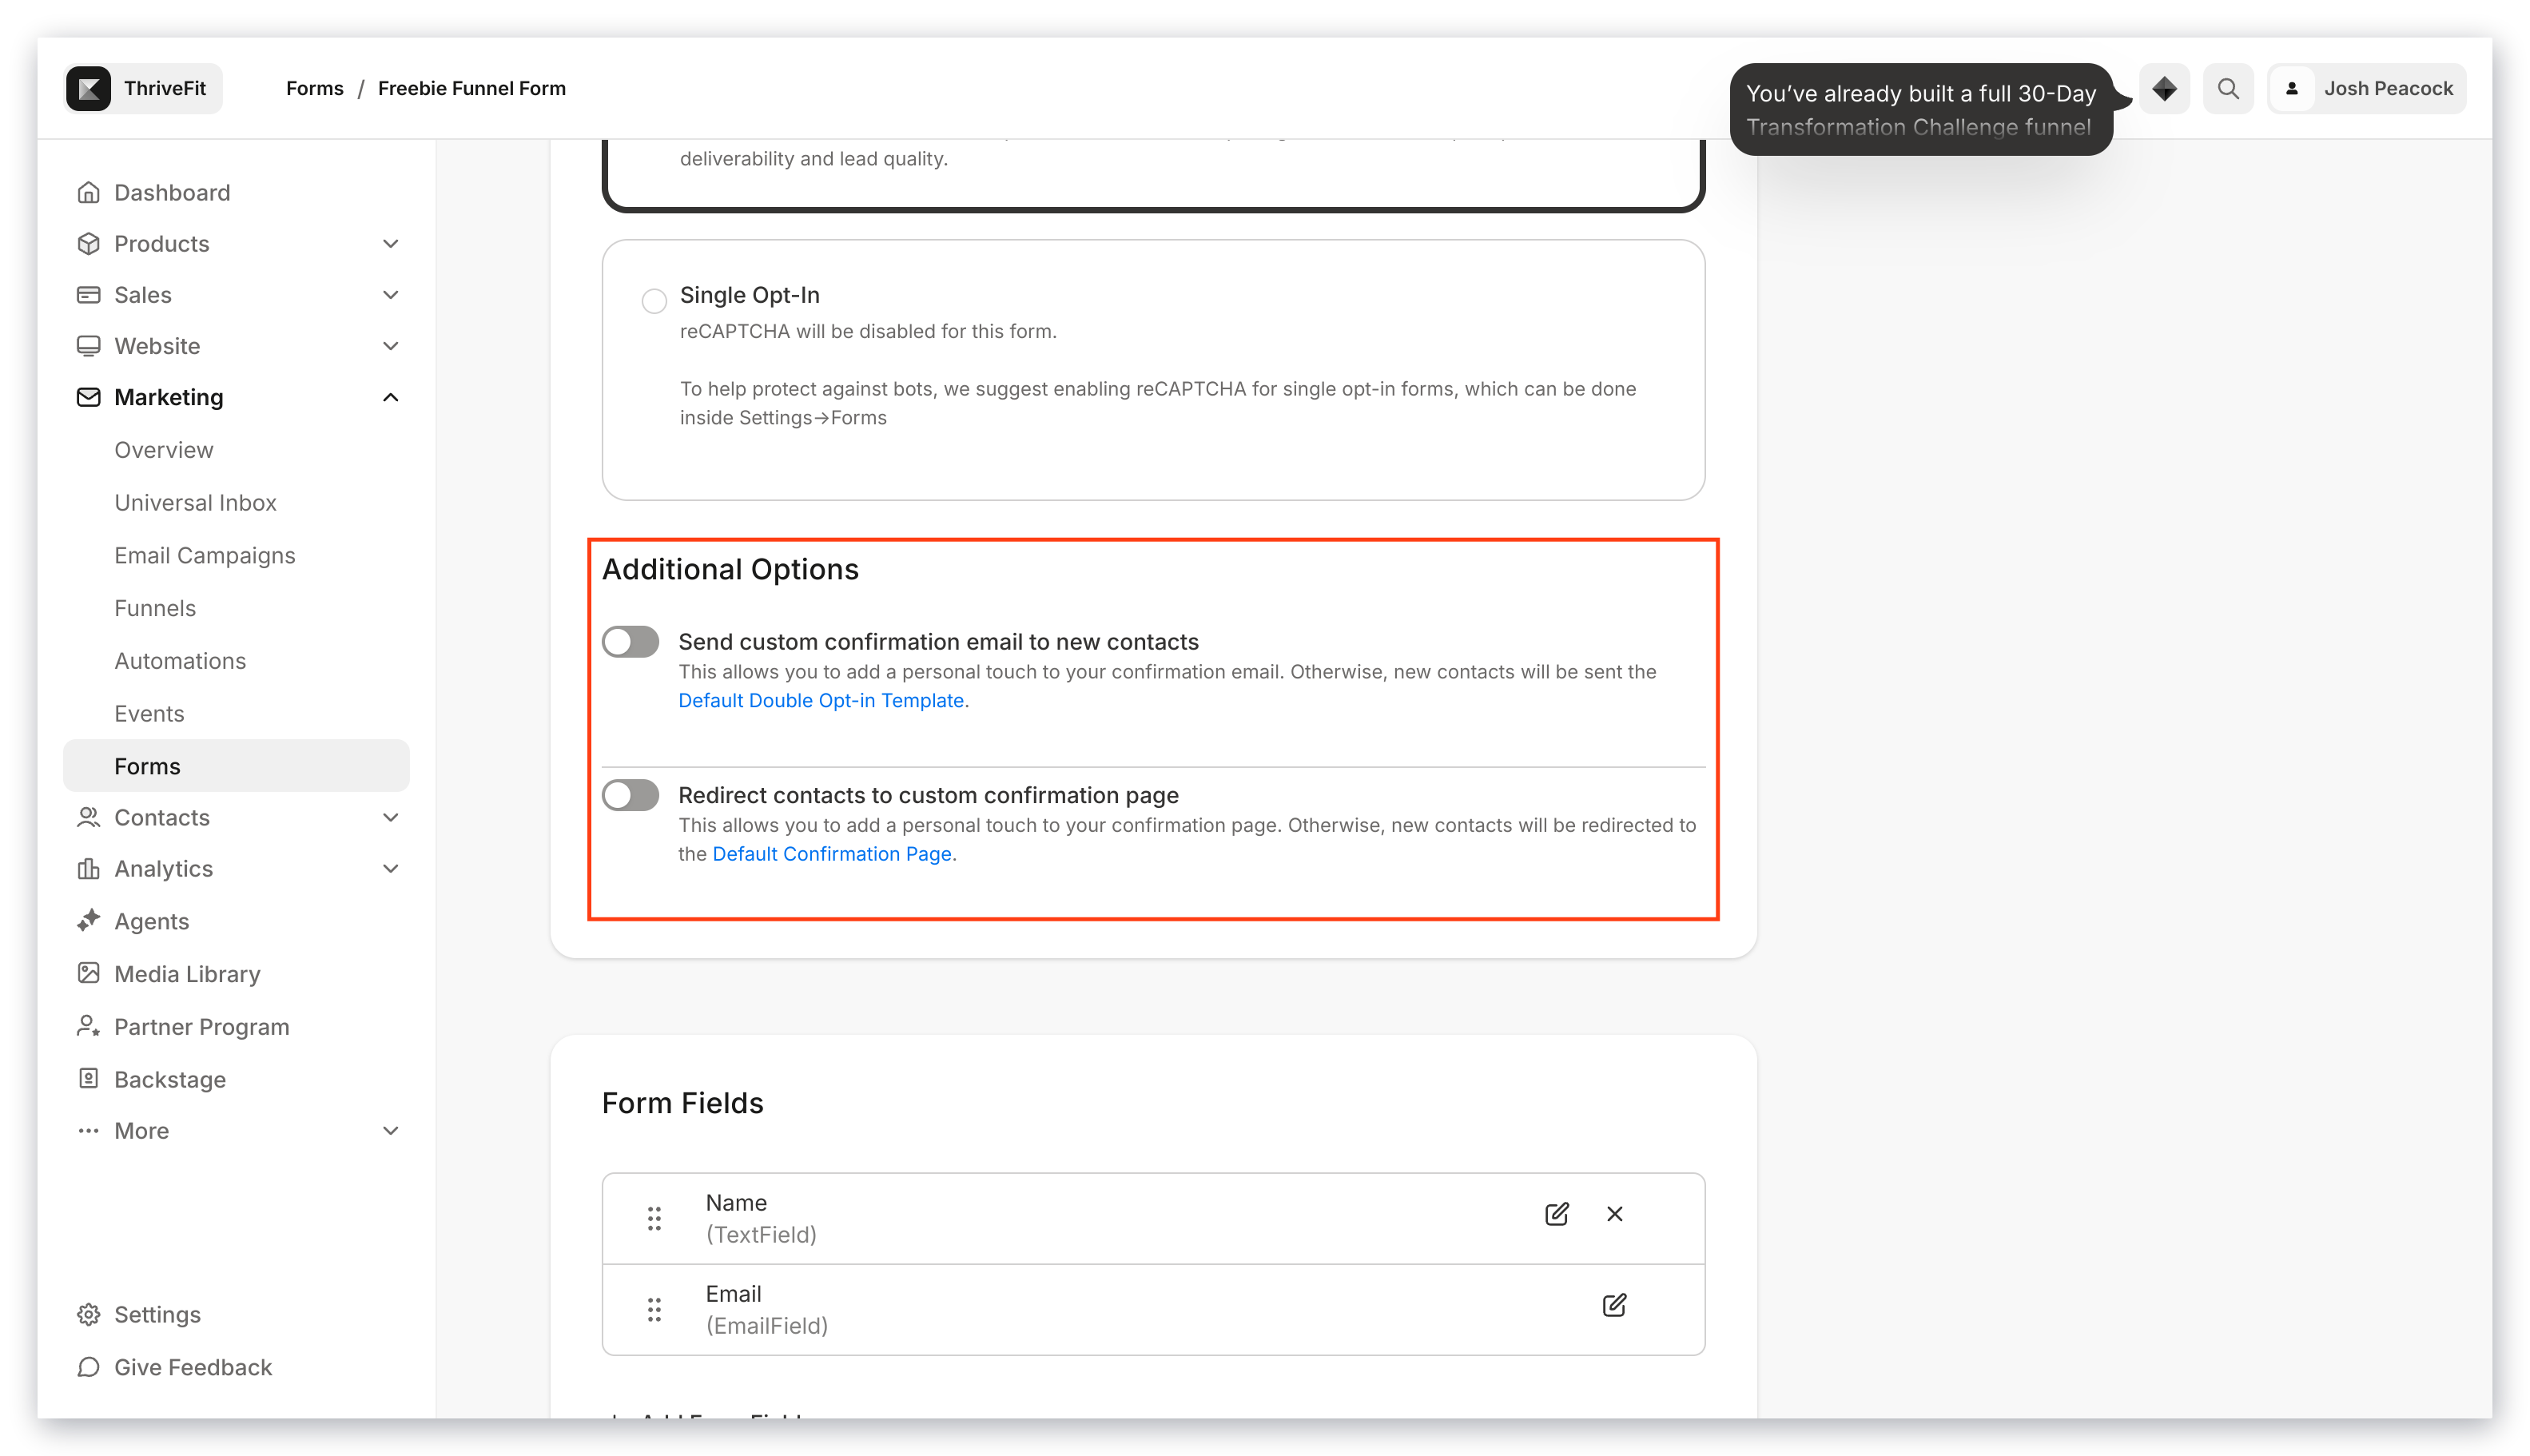Screen dimensions: 2530x1456
Task: Click the More ellipsis icon
Action: pos(89,1130)
